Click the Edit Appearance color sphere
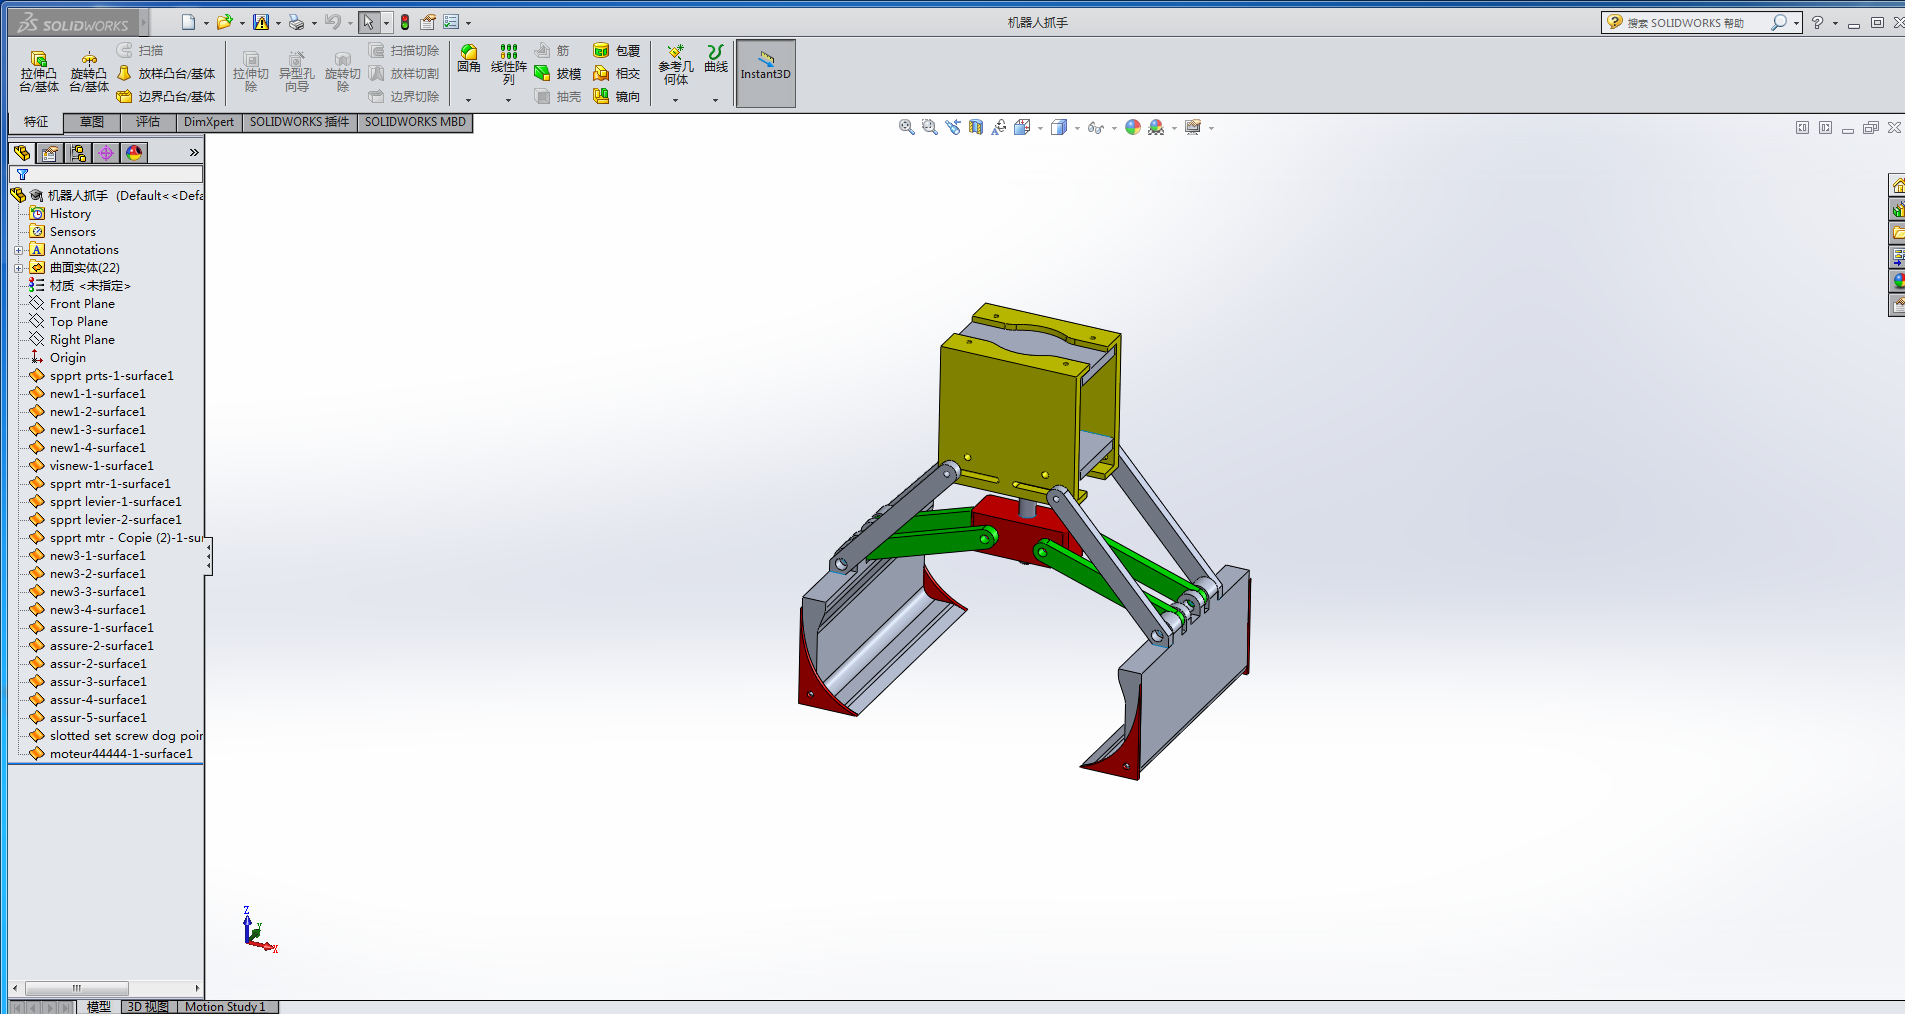The image size is (1905, 1014). click(1132, 127)
